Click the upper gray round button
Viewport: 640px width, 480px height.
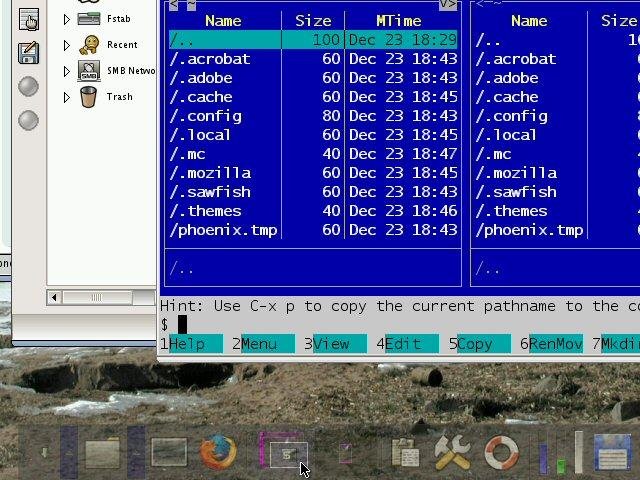pos(29,87)
